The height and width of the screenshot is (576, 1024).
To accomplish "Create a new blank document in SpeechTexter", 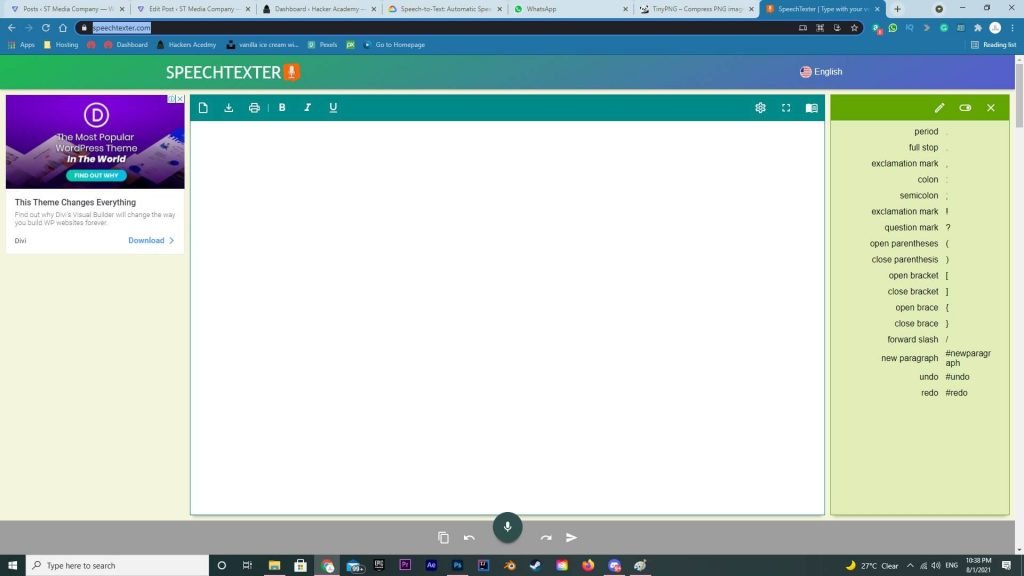I will pos(203,108).
